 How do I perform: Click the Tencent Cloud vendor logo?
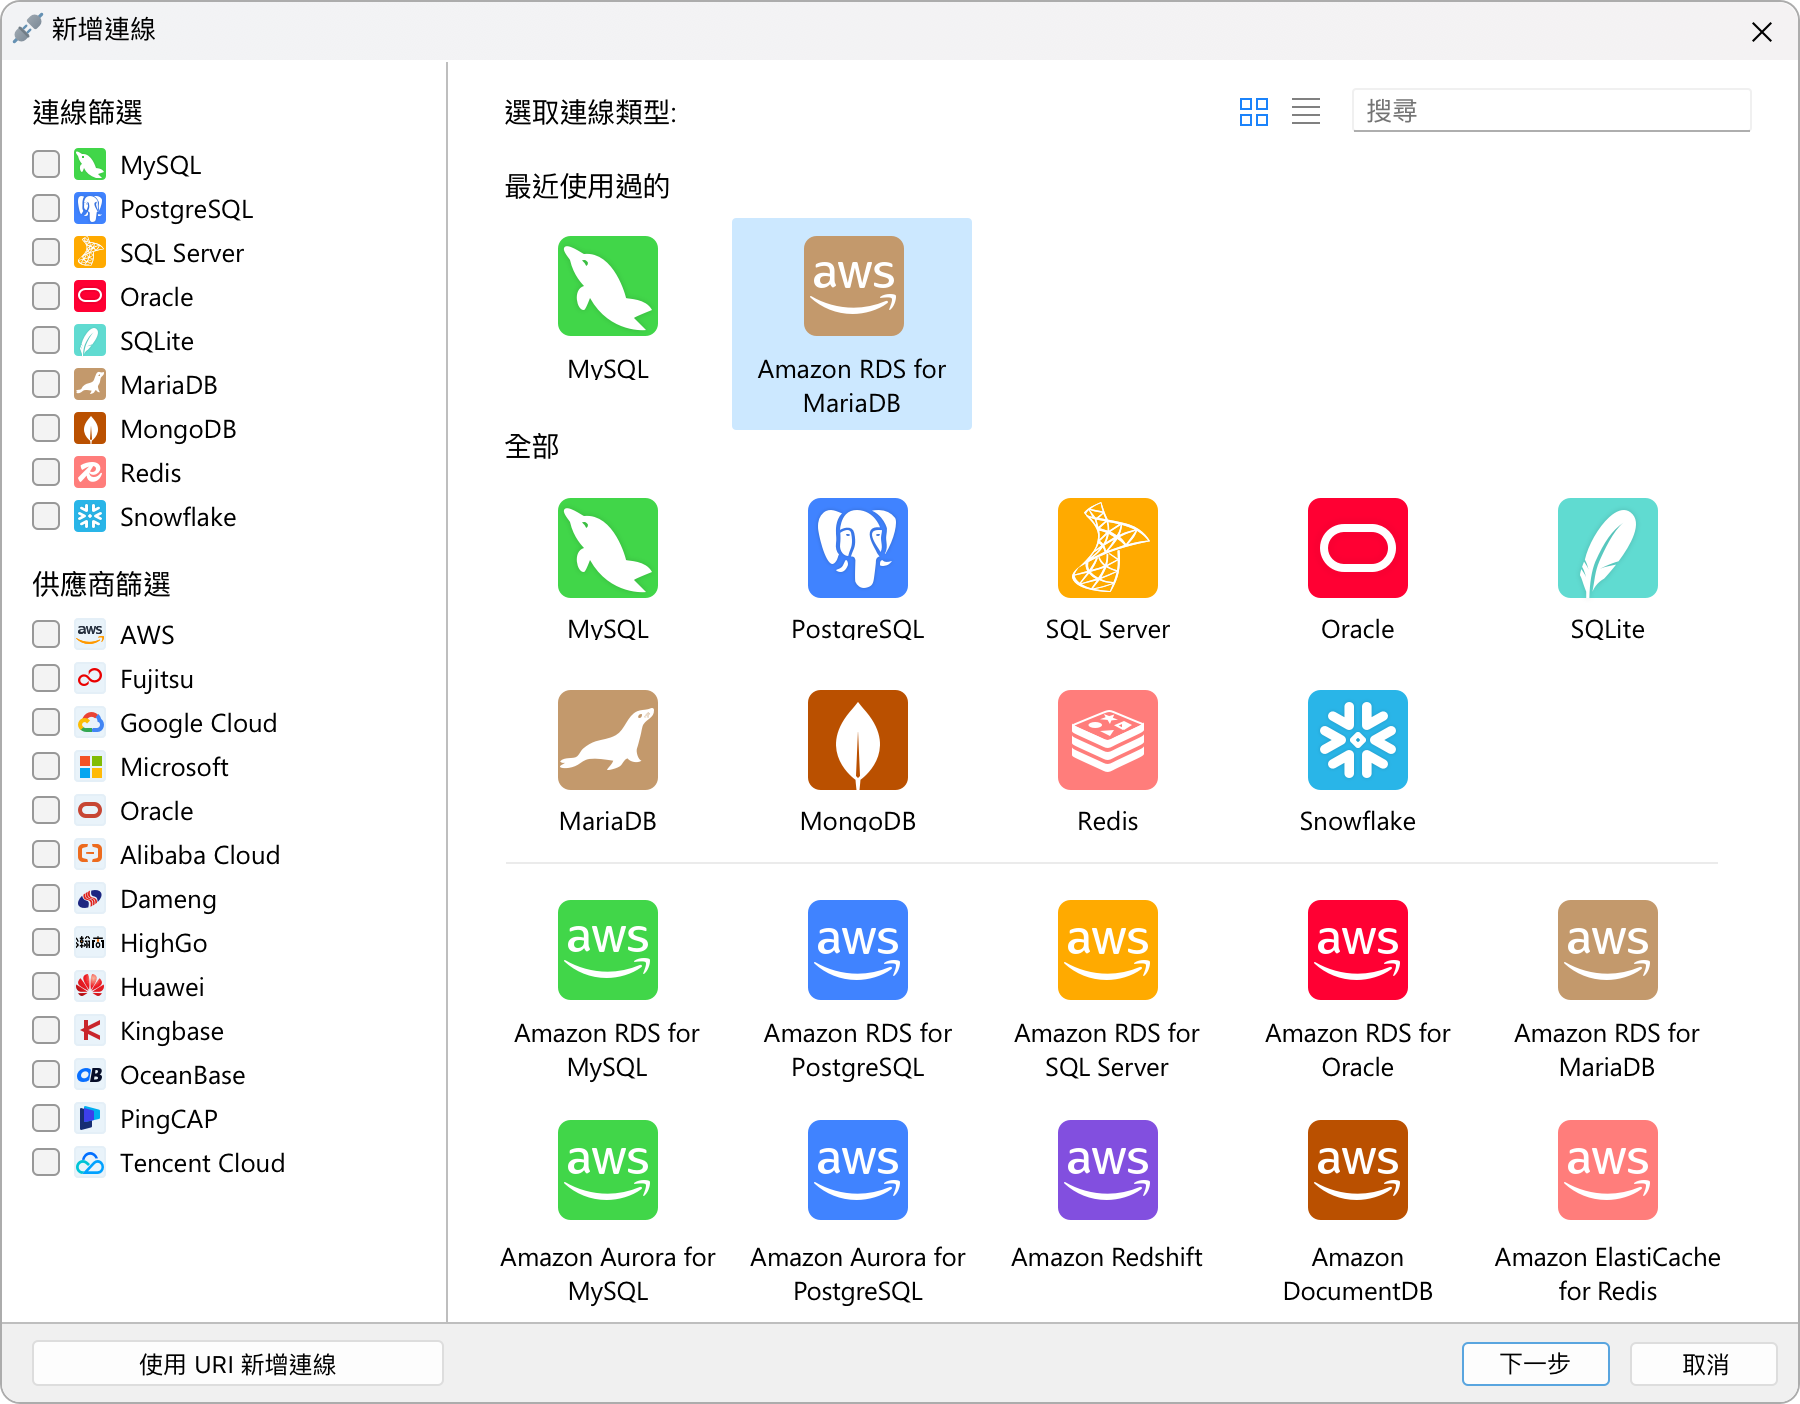90,1162
